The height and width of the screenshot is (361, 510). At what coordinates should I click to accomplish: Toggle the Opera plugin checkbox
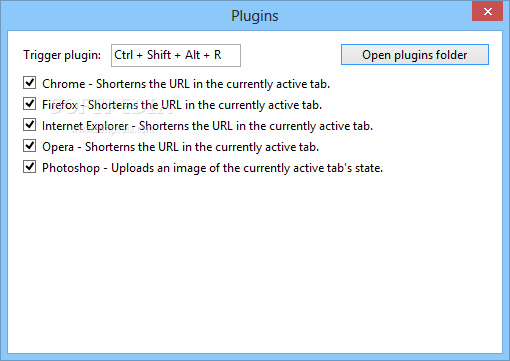coord(30,146)
